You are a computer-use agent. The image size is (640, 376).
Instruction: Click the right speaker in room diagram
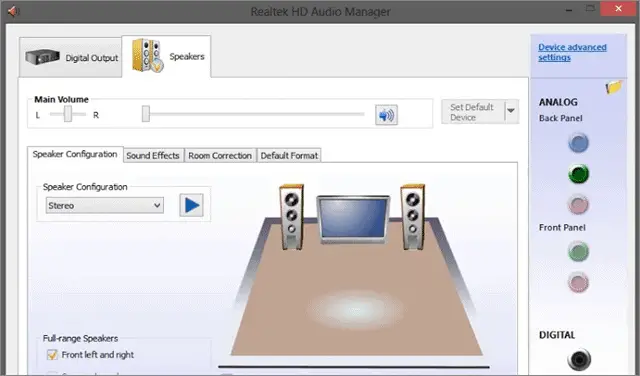pyautogui.click(x=413, y=217)
